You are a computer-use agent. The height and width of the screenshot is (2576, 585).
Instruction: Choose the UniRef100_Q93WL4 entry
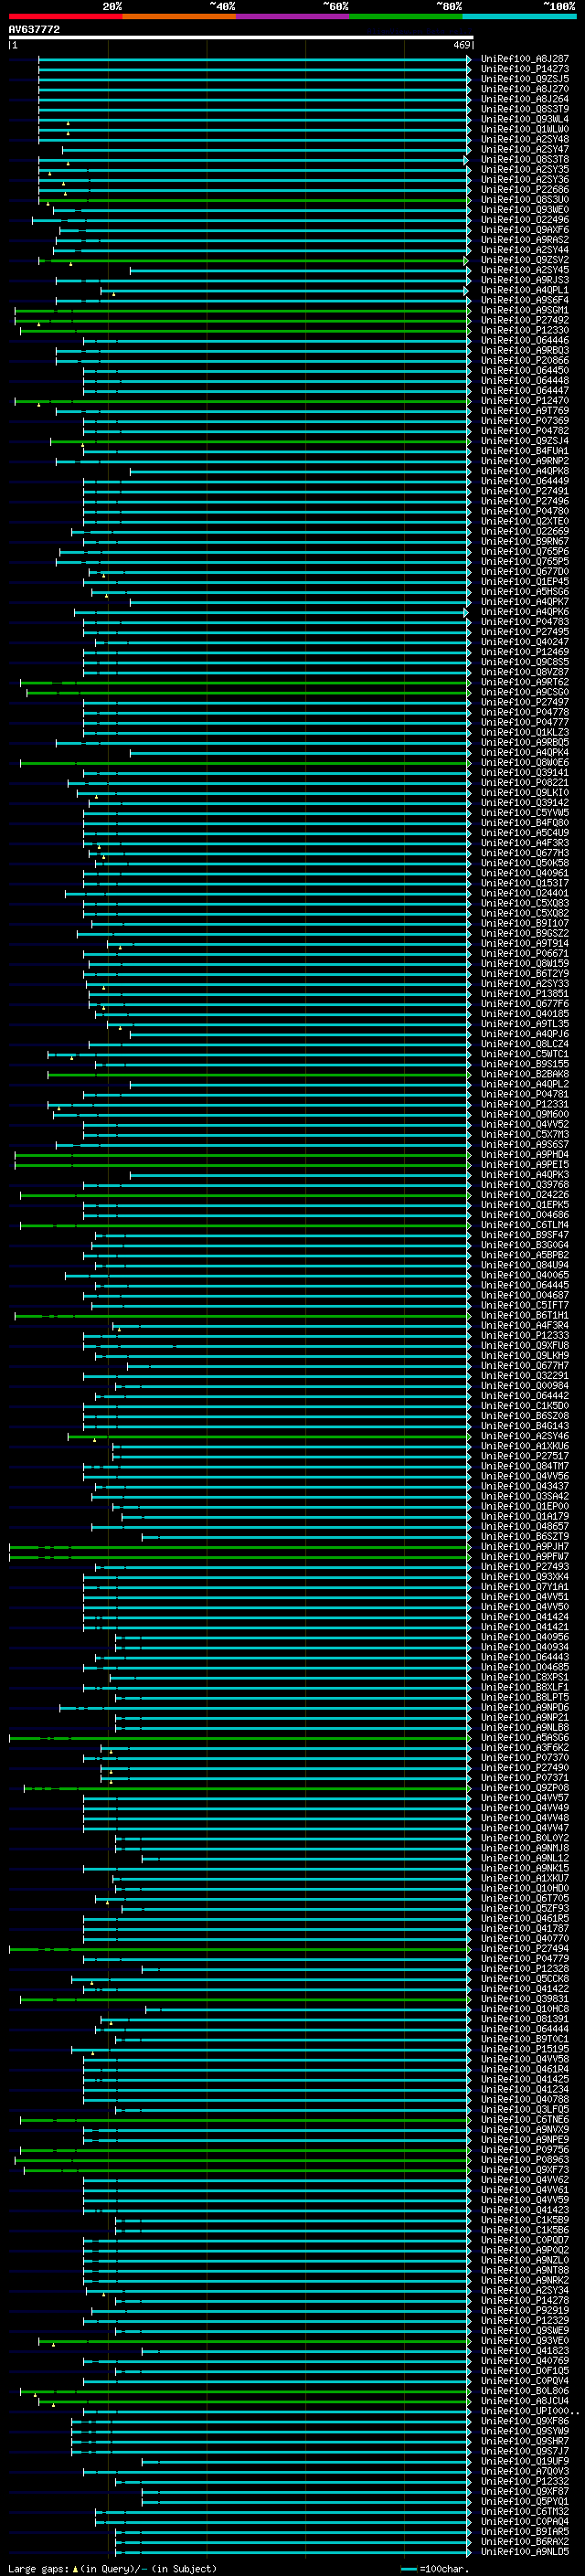[x=525, y=119]
